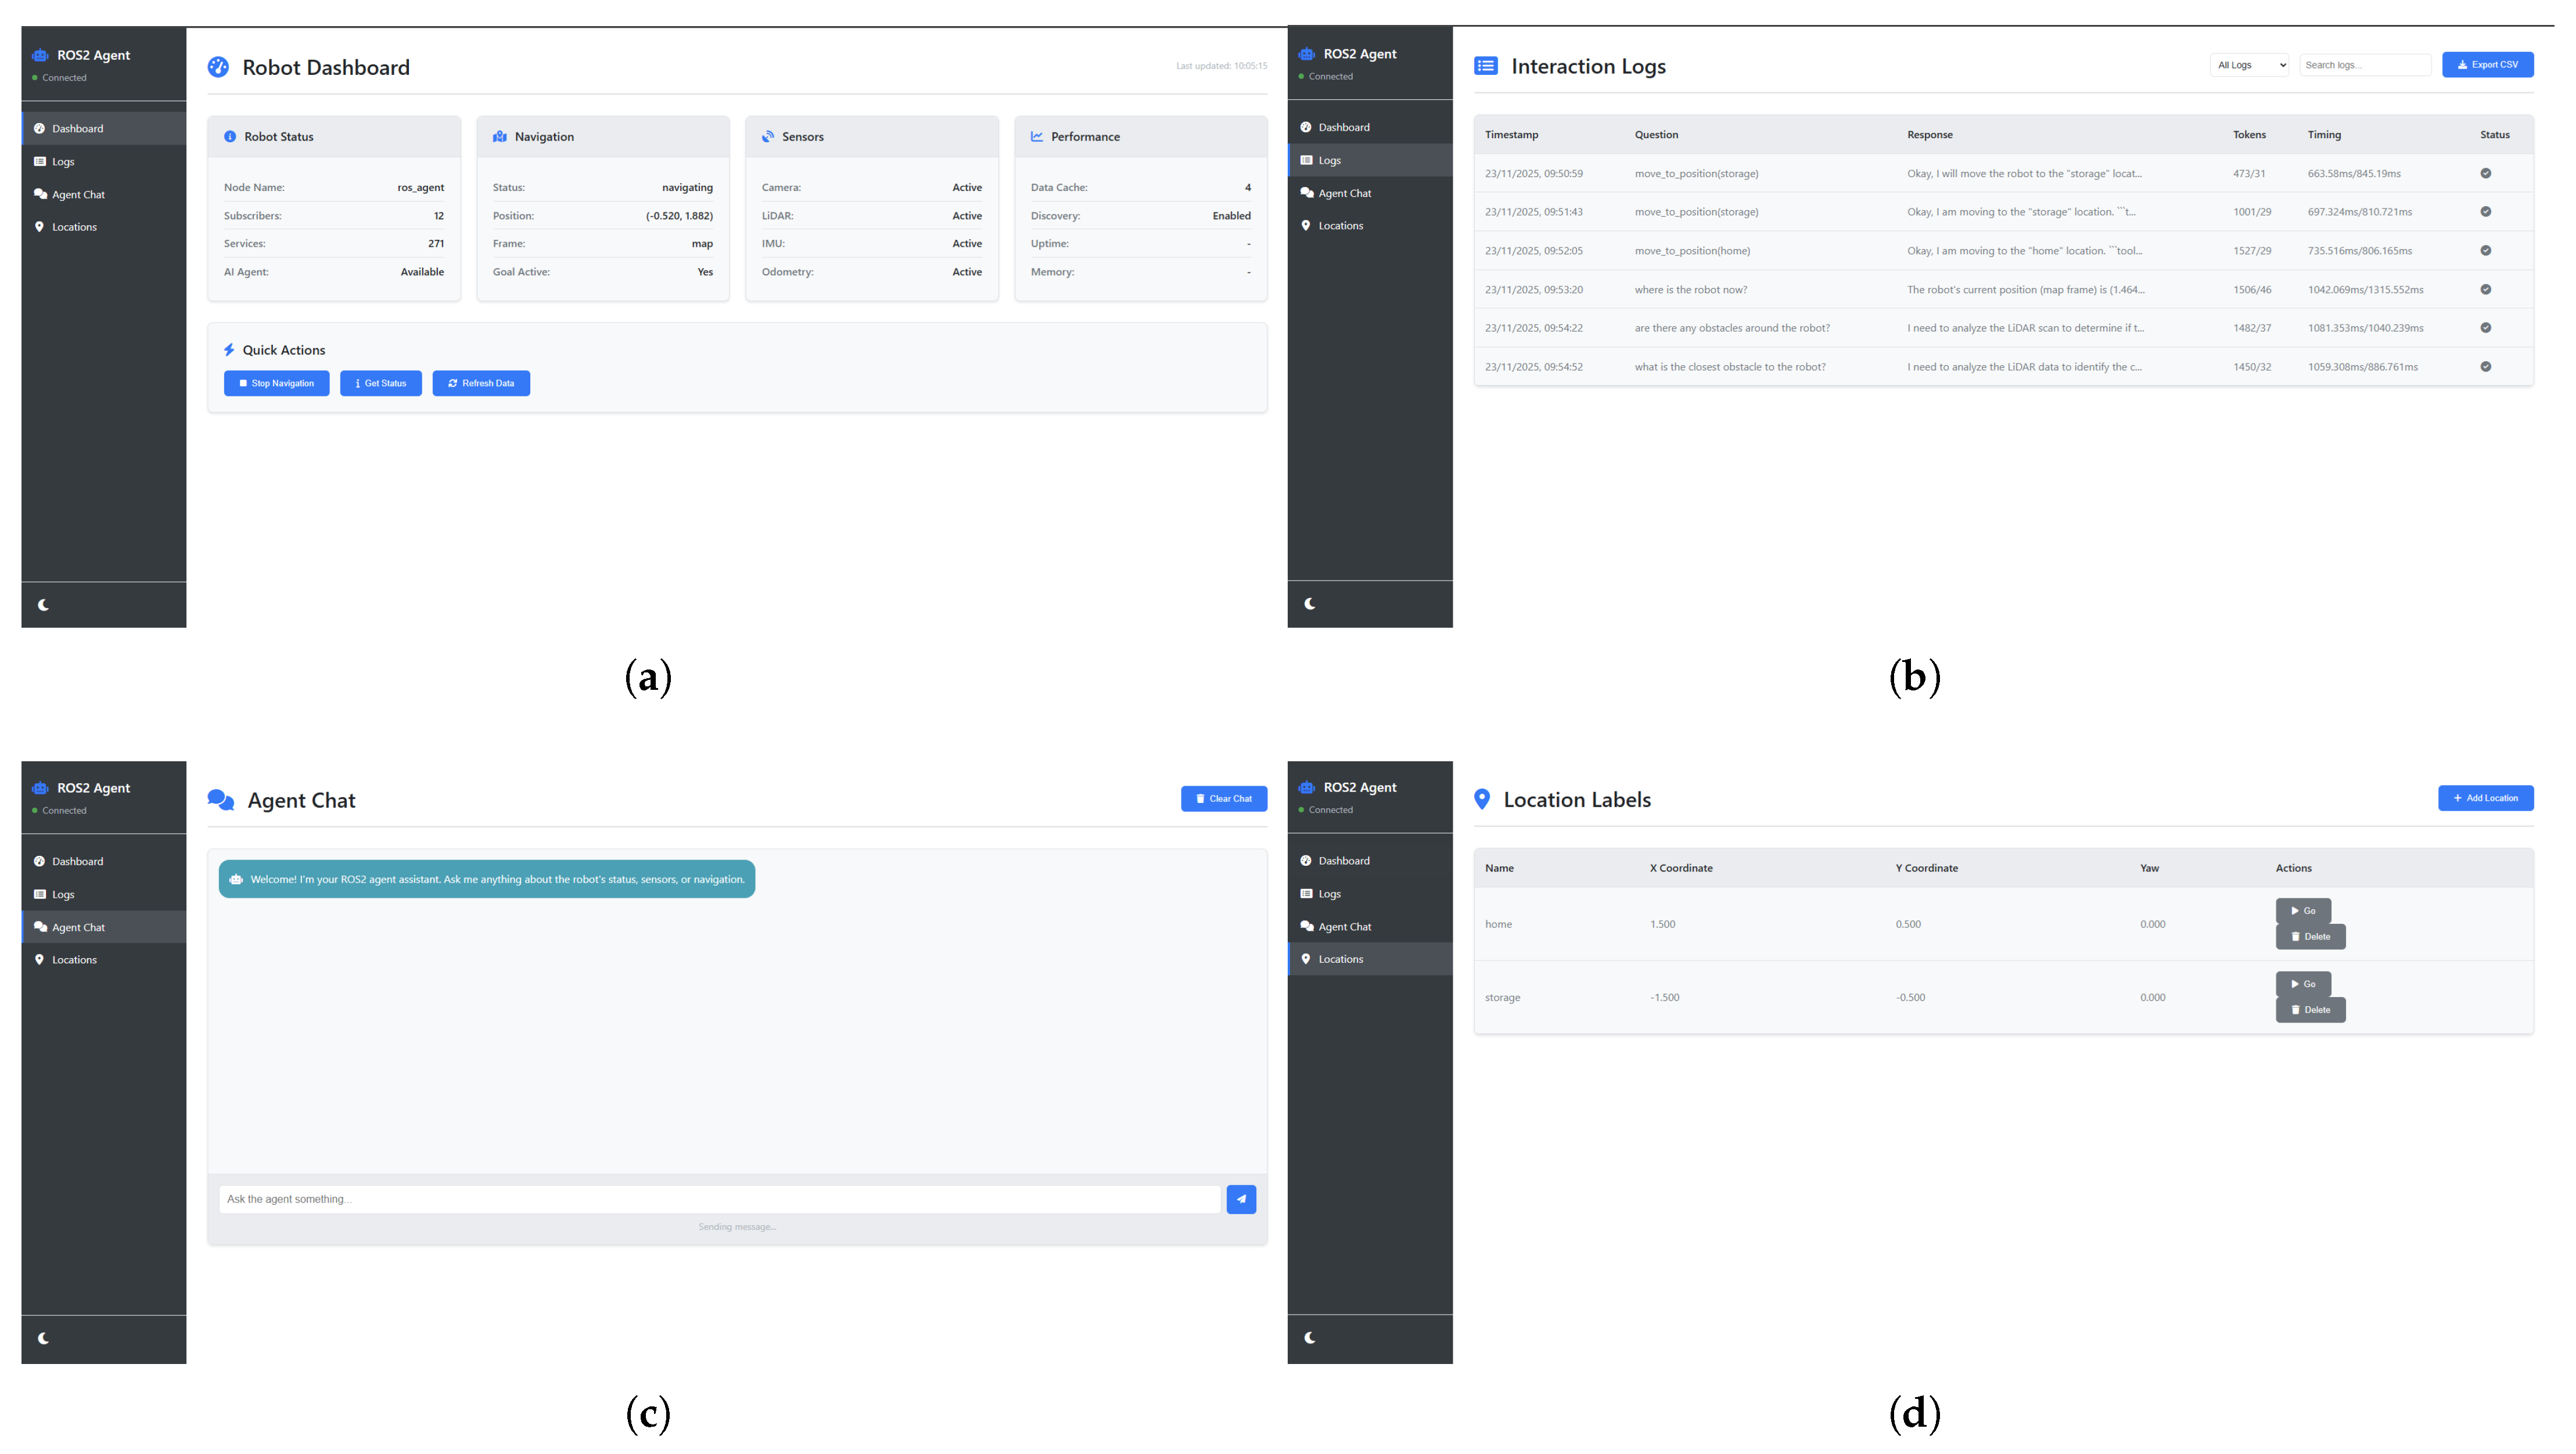Select Locations in the Agent Chat screen sidebar
The height and width of the screenshot is (1454, 2576).
tap(74, 960)
